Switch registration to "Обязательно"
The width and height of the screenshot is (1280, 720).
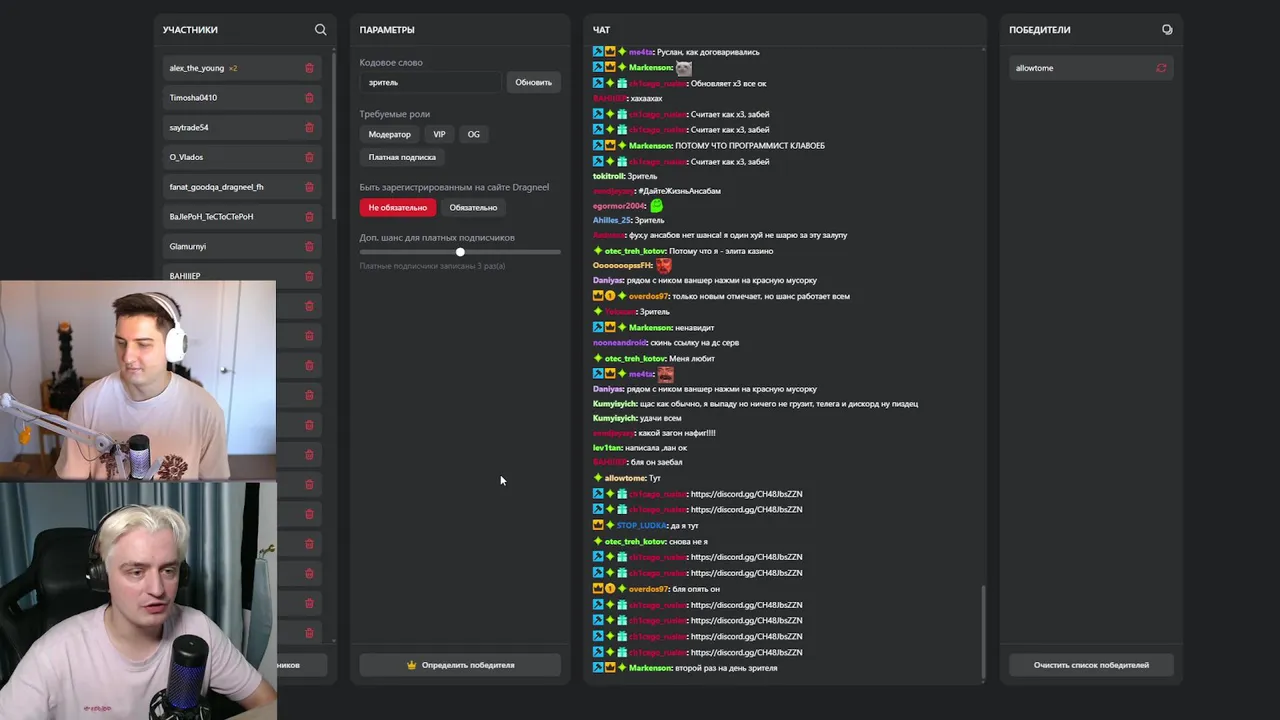473,208
